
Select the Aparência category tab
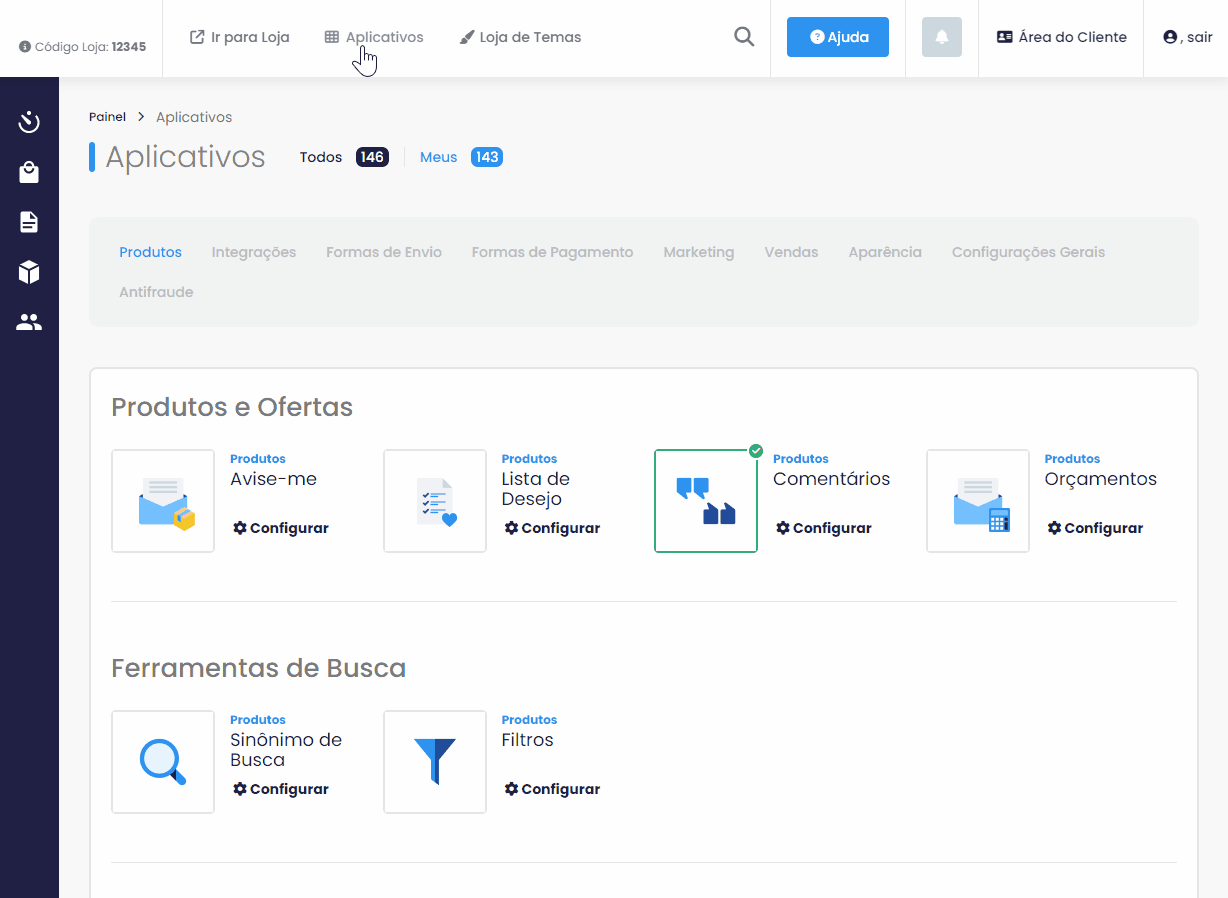pyautogui.click(x=885, y=252)
